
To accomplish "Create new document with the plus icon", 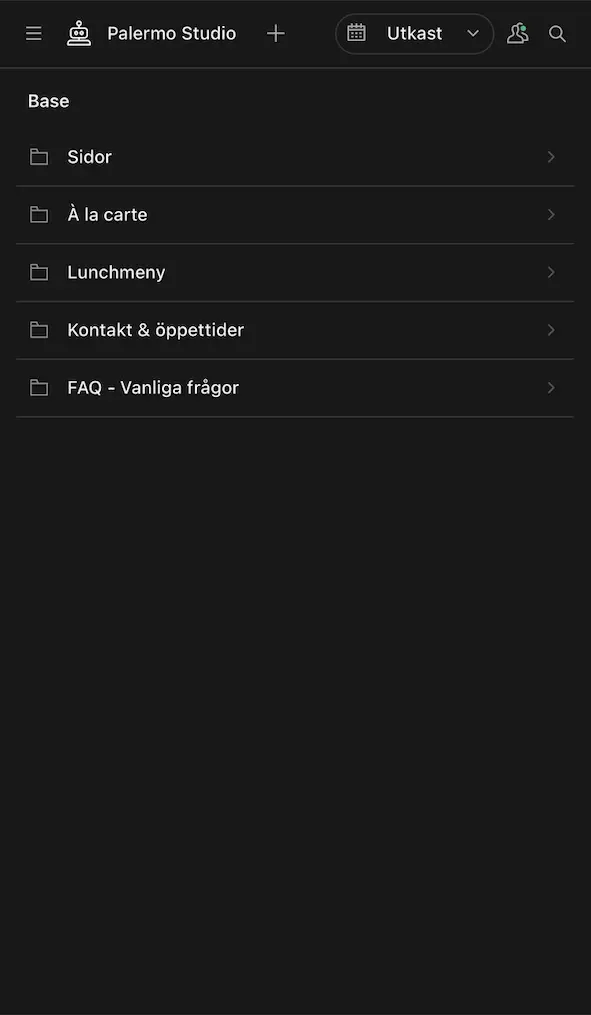I will pos(276,32).
